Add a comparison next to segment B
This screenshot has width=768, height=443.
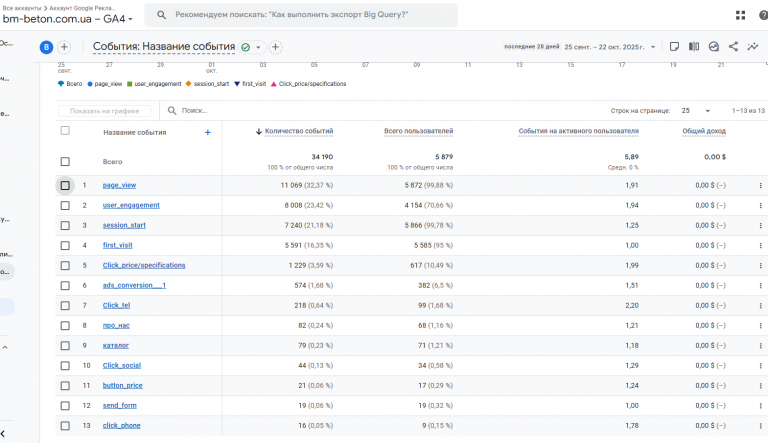point(64,47)
